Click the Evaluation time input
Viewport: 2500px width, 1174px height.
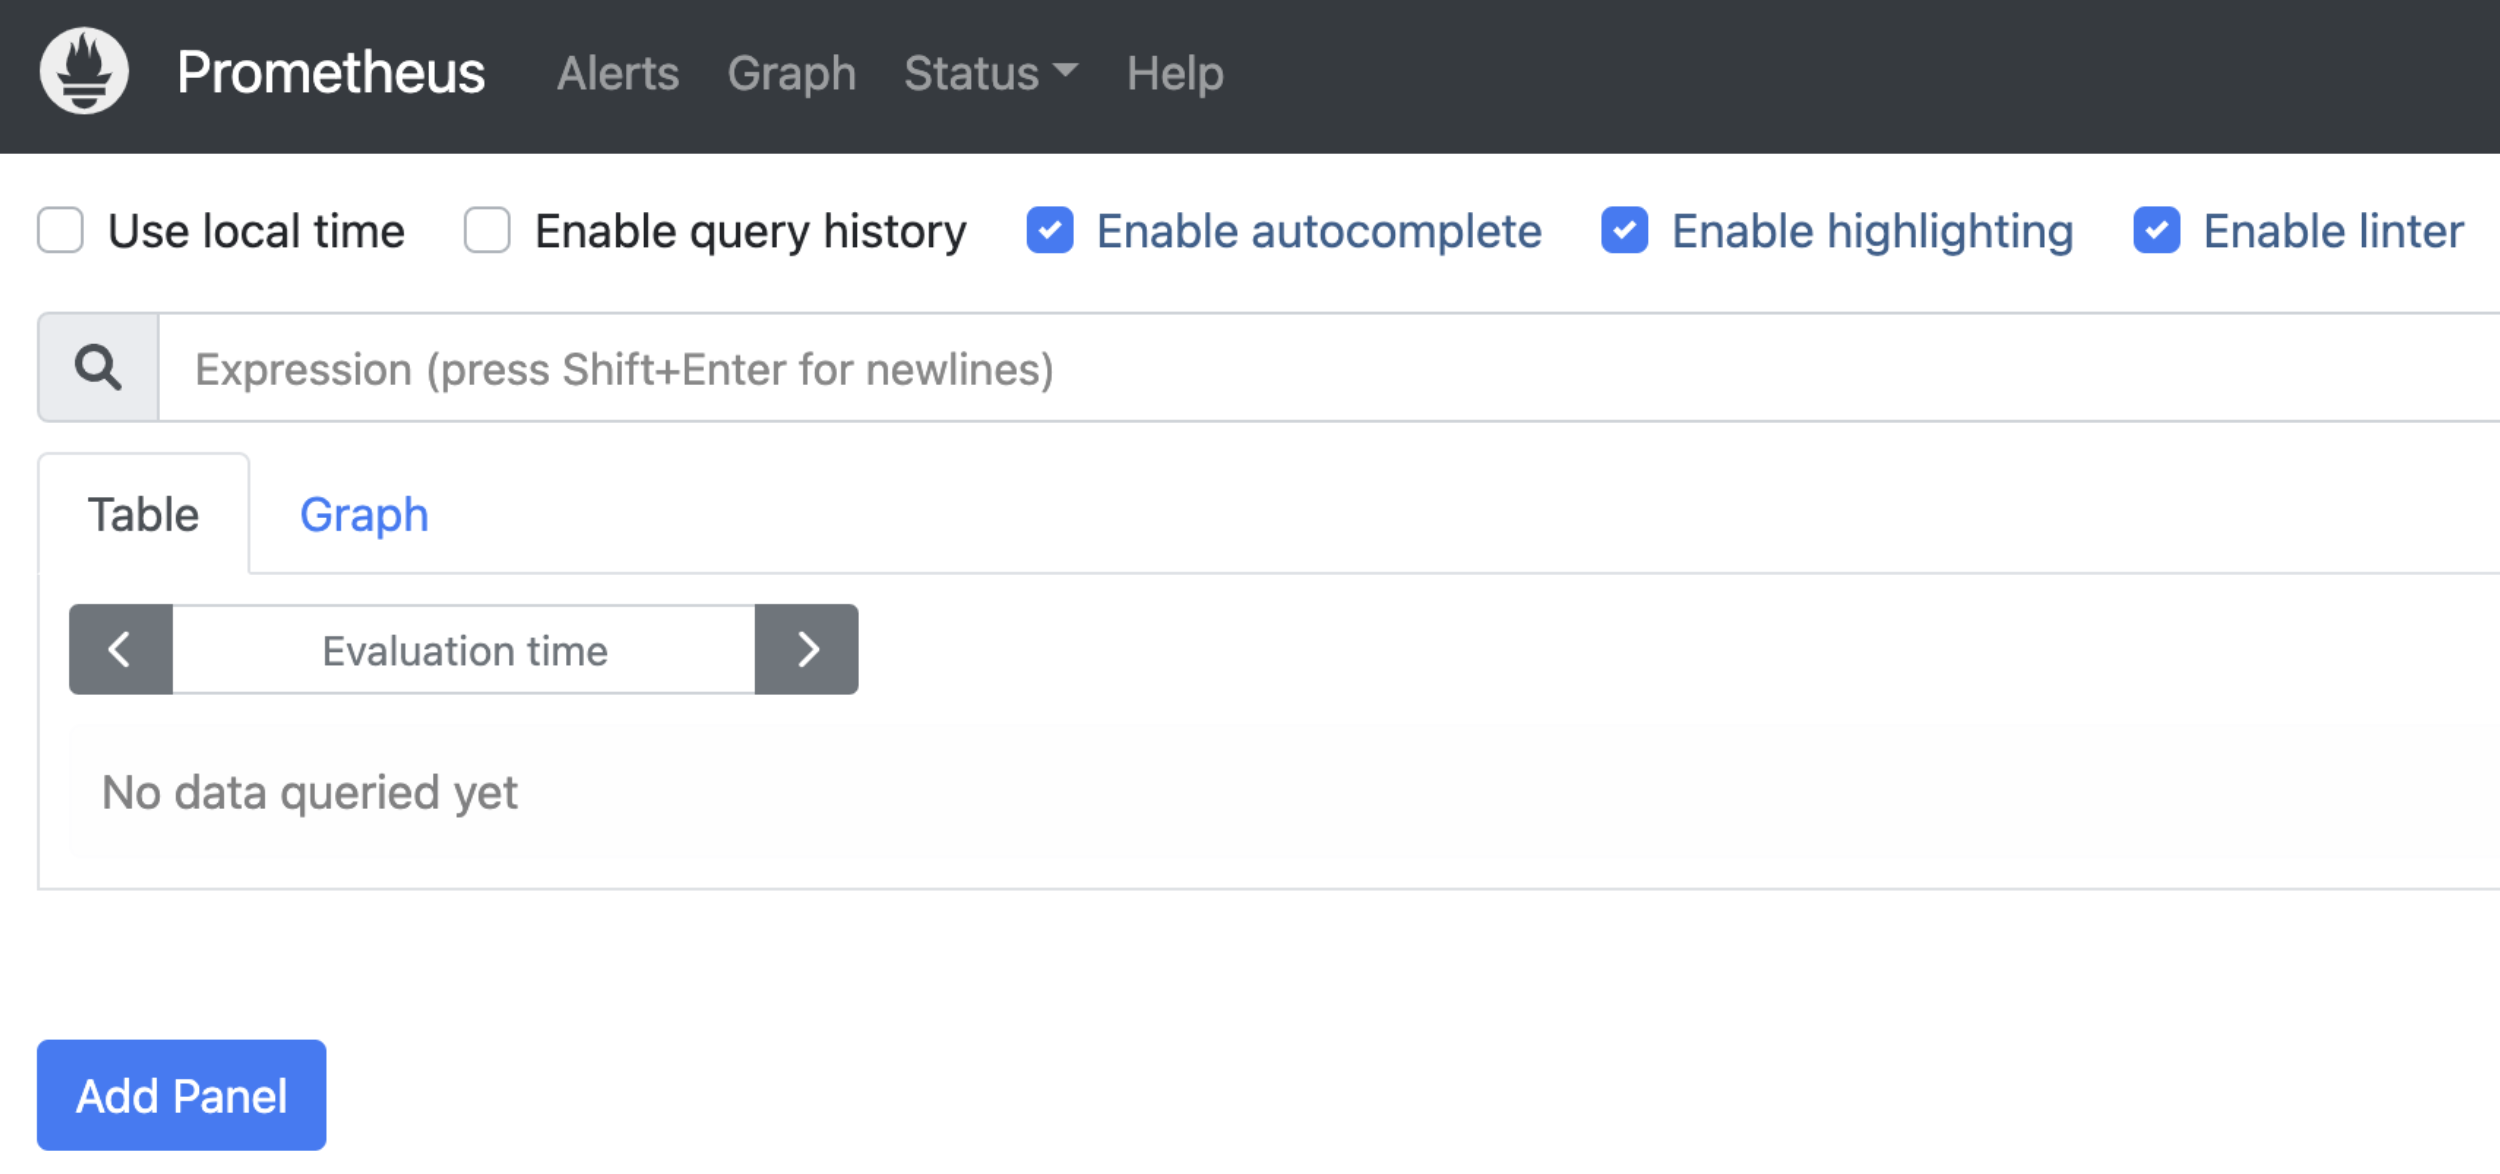[x=464, y=649]
